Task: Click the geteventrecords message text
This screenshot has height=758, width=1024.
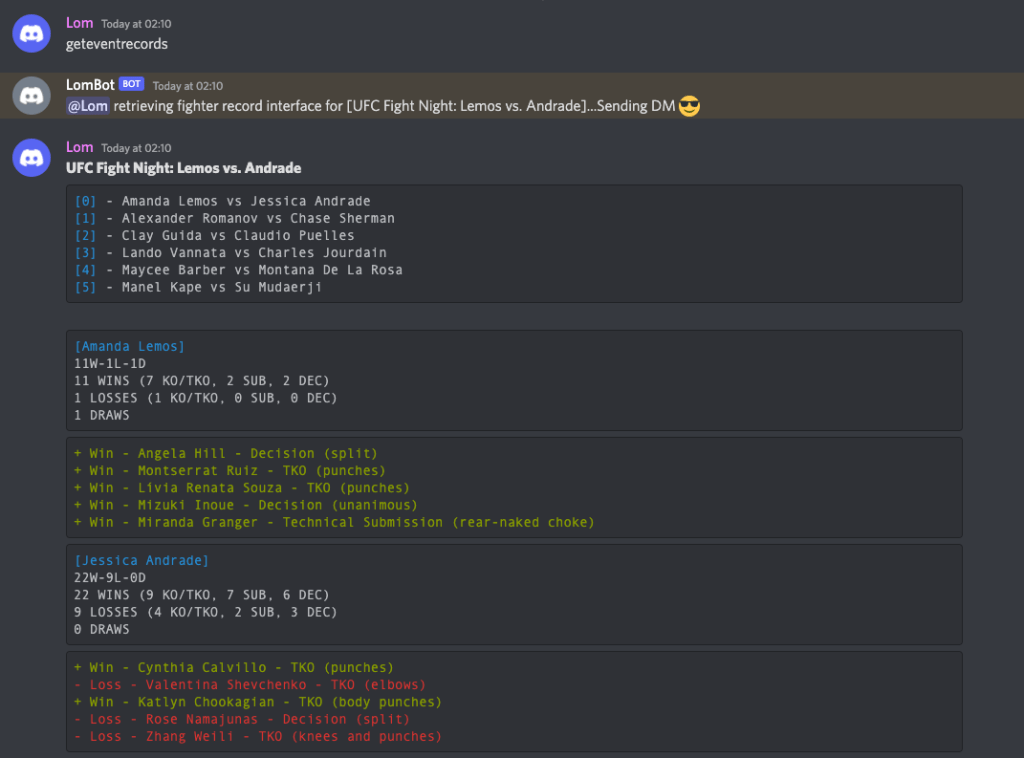Action: tap(117, 44)
